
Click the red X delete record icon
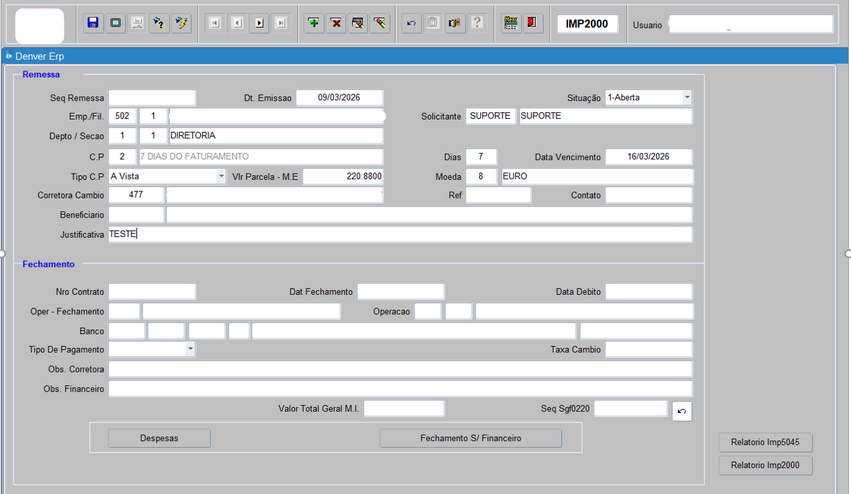pos(336,23)
